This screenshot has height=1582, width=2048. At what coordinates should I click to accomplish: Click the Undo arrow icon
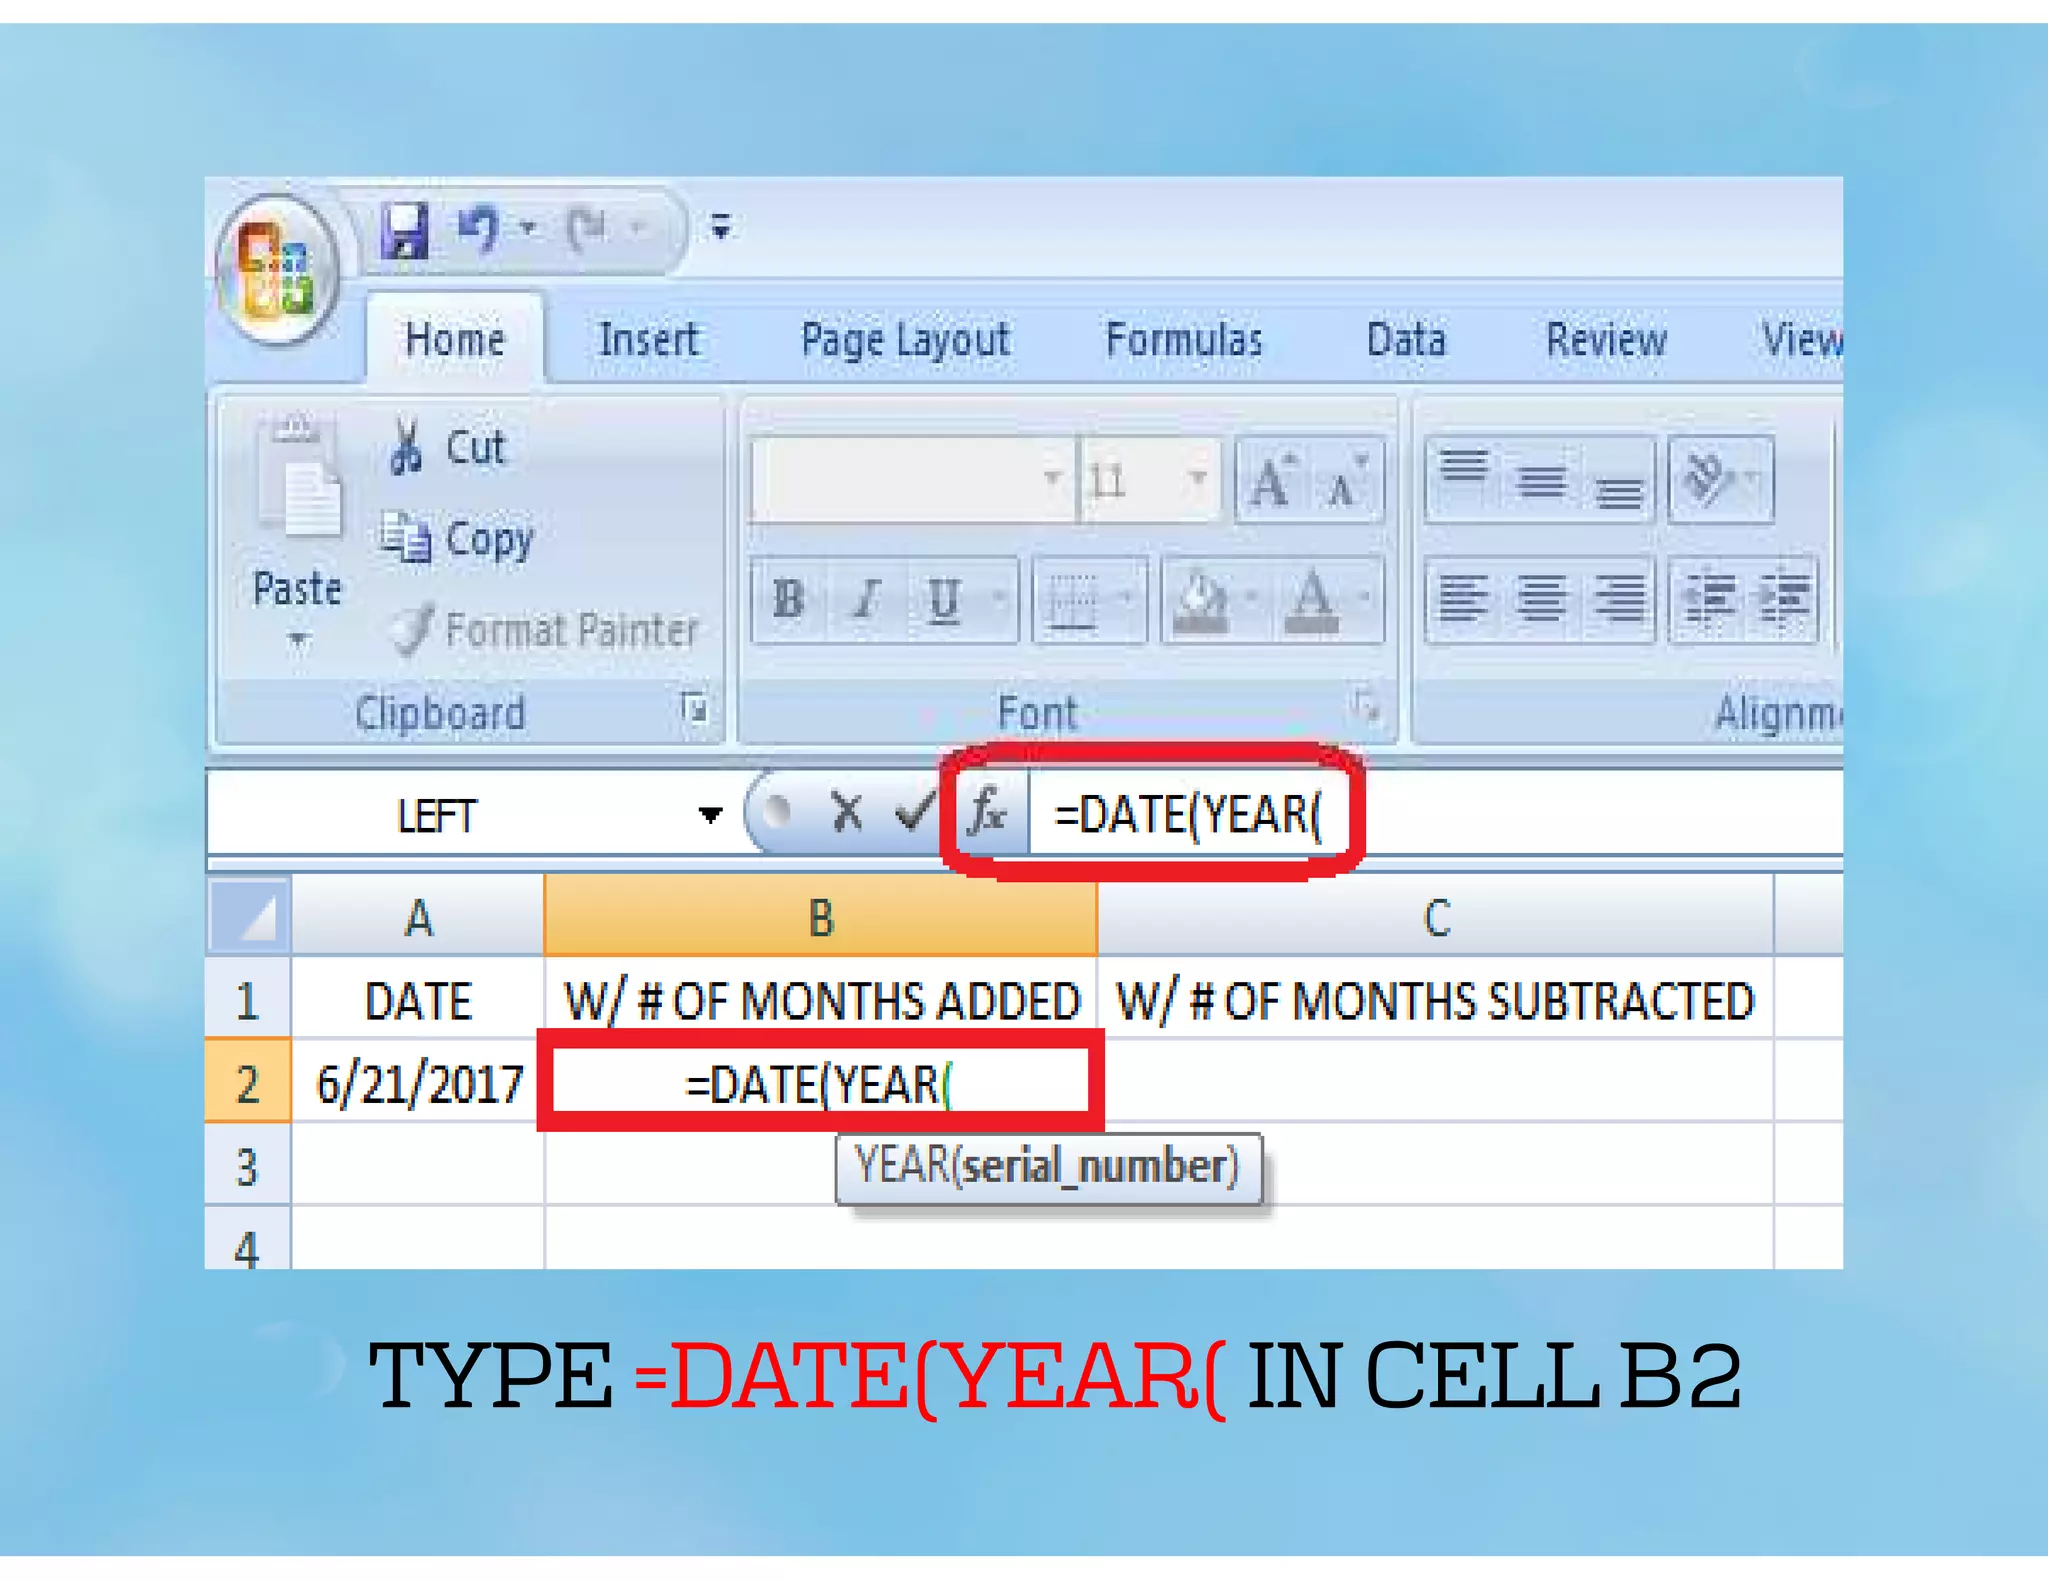click(478, 230)
